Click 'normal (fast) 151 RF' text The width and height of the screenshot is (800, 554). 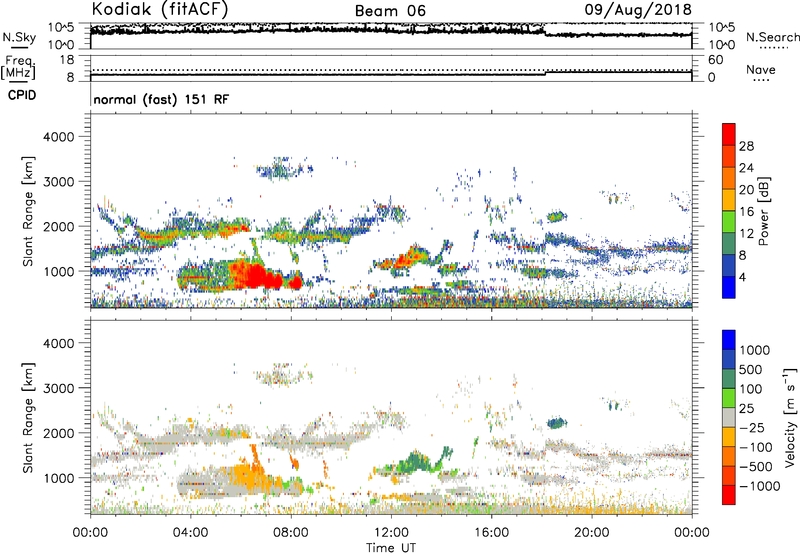(161, 99)
